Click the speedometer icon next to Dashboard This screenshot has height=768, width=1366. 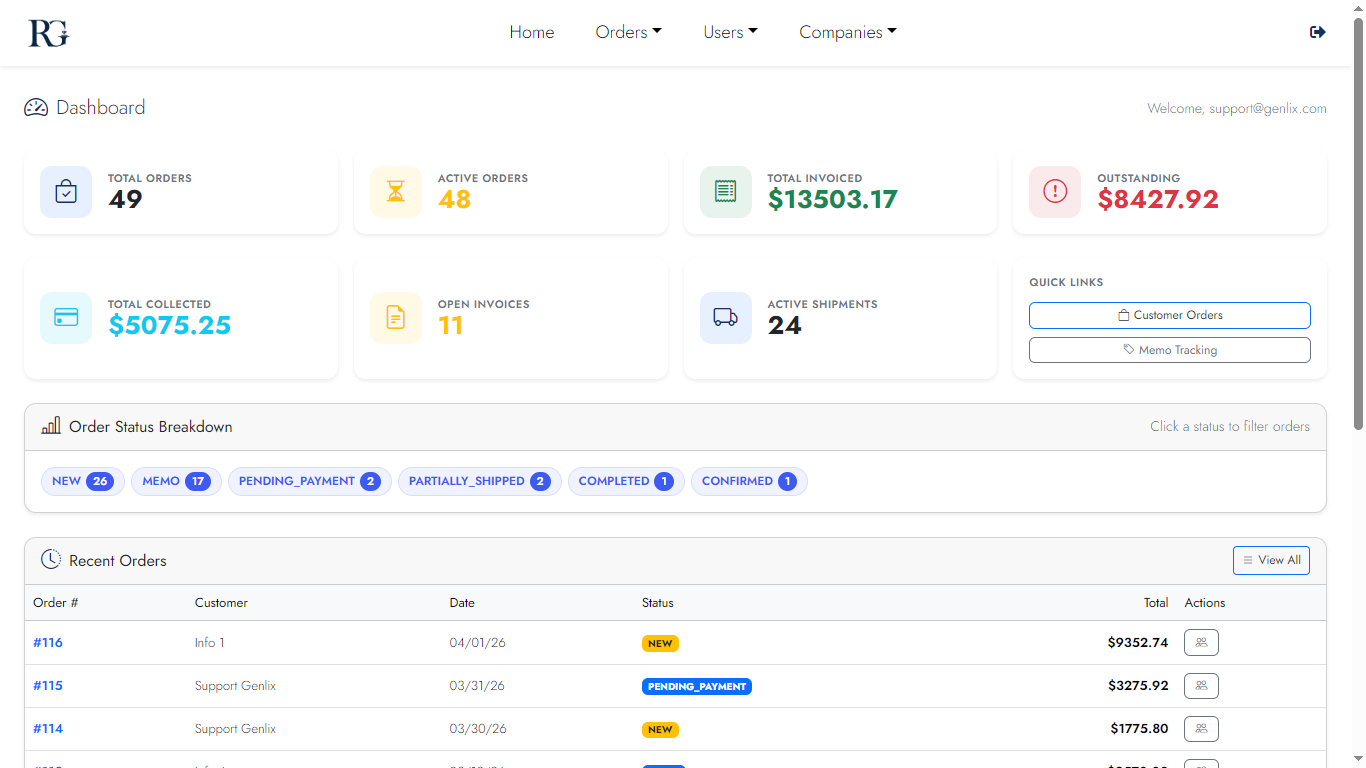(x=36, y=107)
